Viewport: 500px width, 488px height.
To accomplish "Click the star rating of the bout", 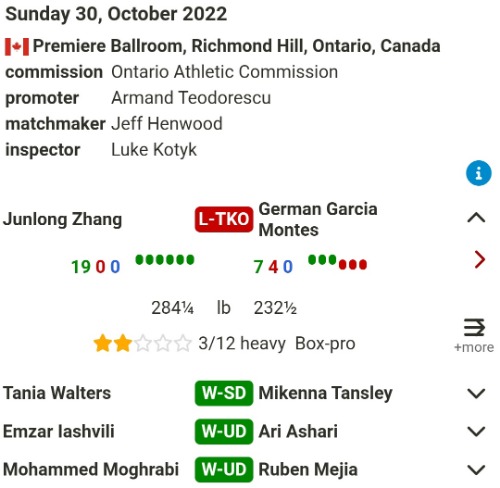I will 142,343.
